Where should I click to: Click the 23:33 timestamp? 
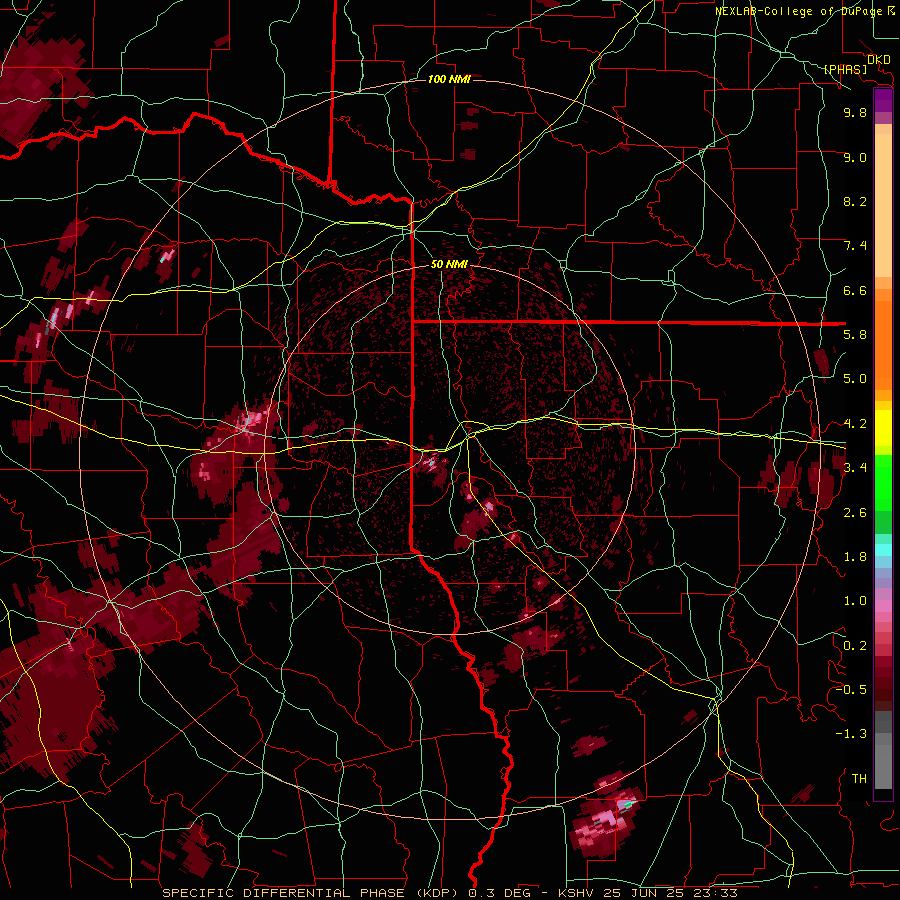(x=716, y=893)
